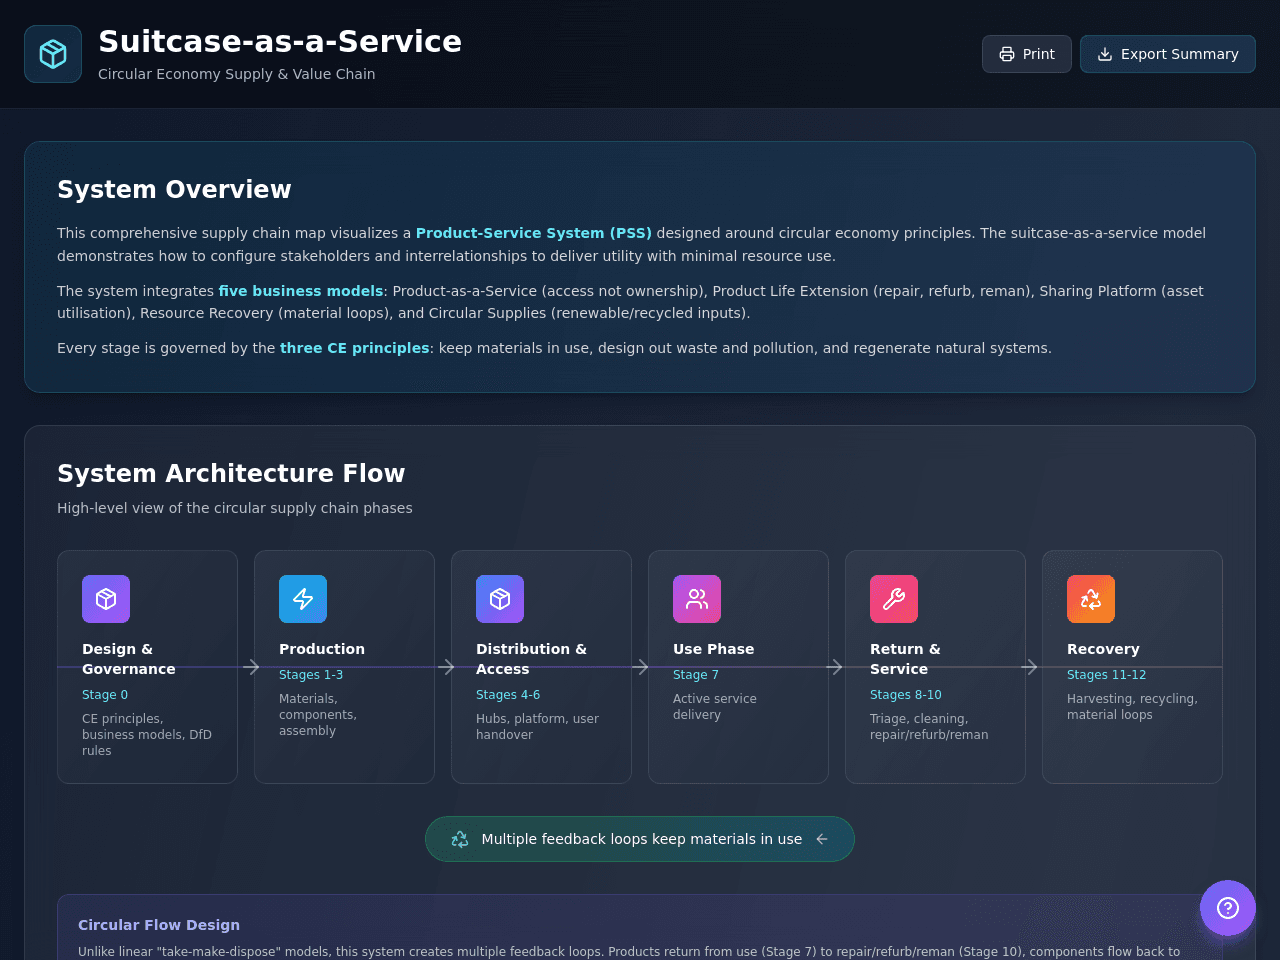Click the Suitcase-as-a-Service cube logo icon
Viewport: 1280px width, 960px height.
pos(53,54)
